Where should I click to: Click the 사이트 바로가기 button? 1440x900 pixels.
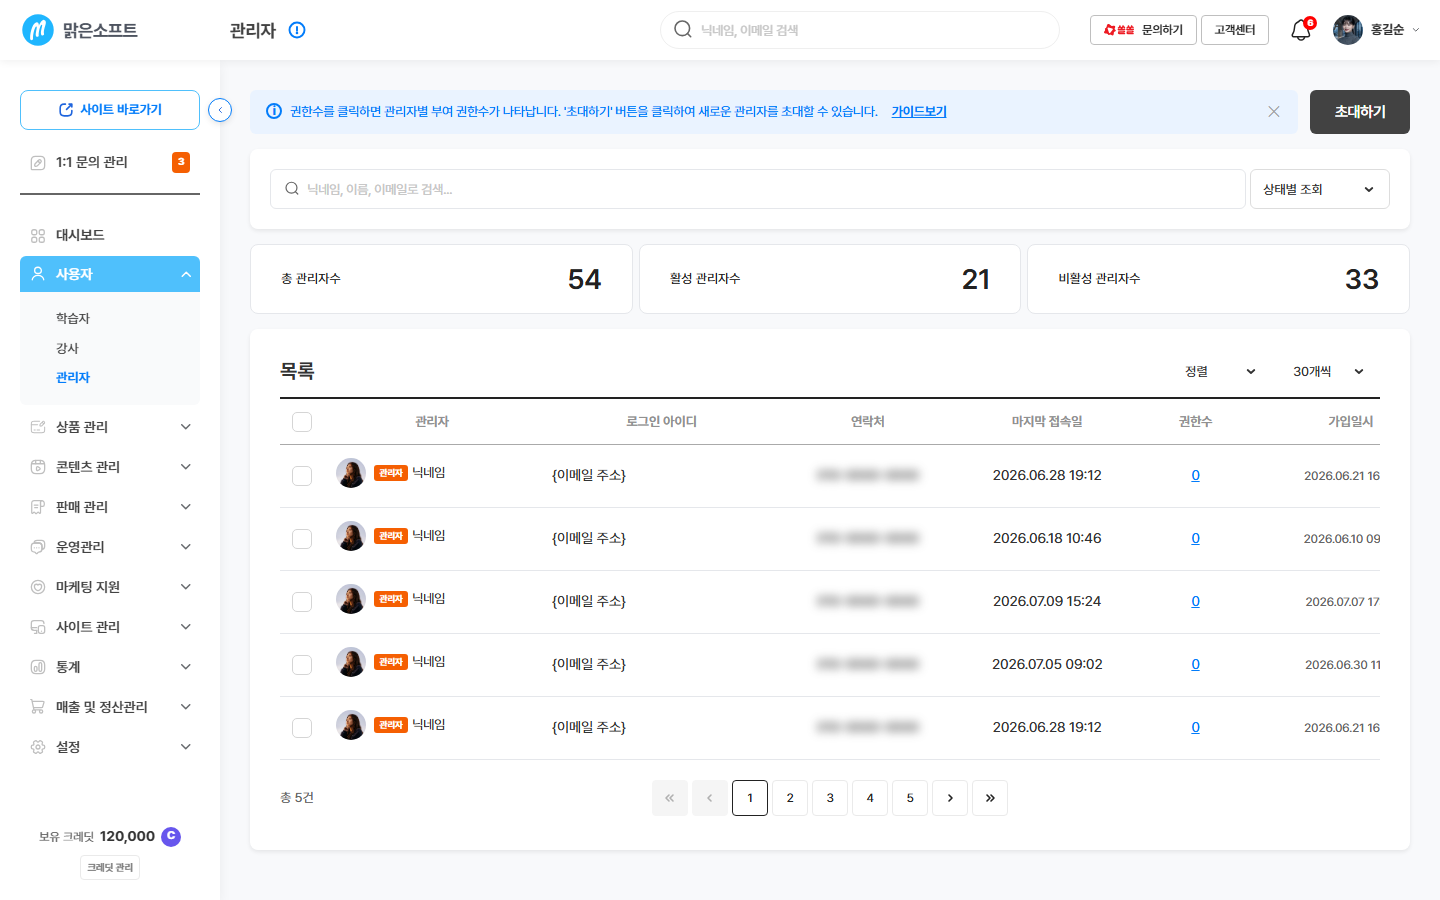pos(110,110)
